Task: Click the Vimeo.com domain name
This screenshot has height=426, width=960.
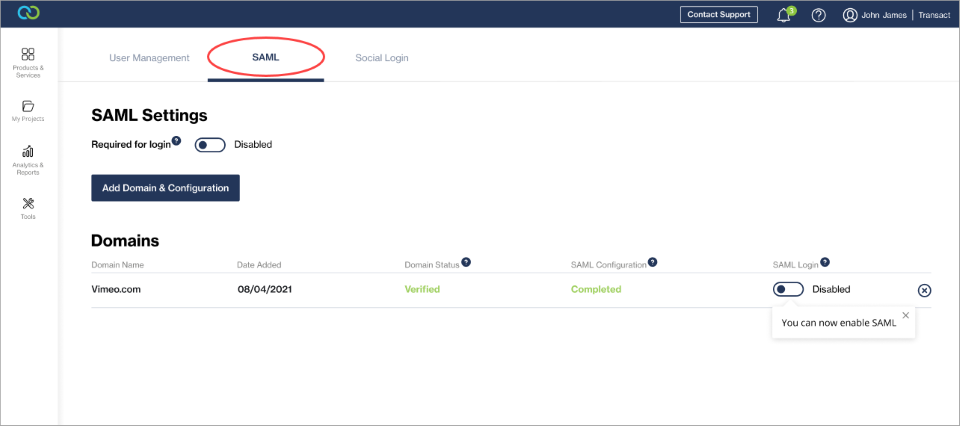Action: [x=116, y=290]
